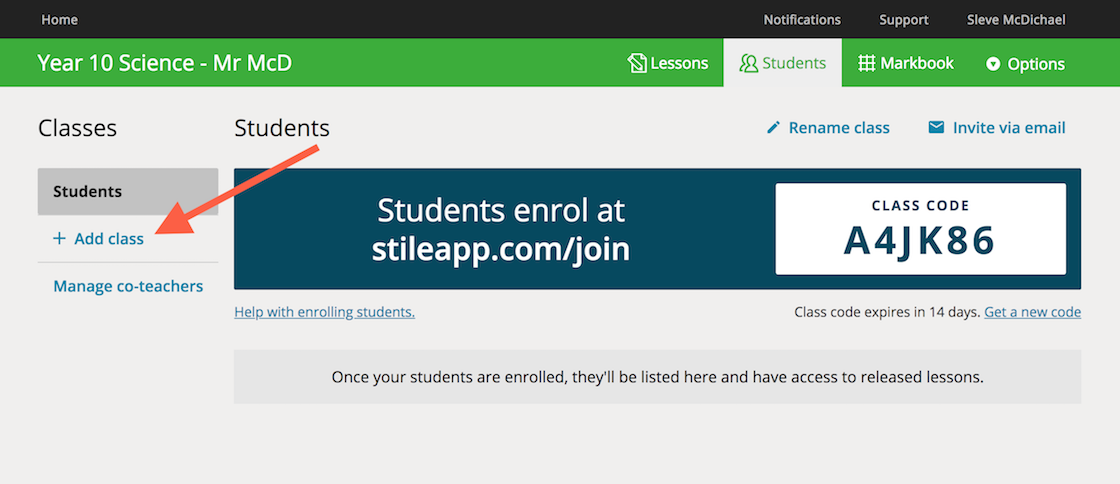The height and width of the screenshot is (484, 1120).
Task: Open the Lessons tab
Action: 668,64
